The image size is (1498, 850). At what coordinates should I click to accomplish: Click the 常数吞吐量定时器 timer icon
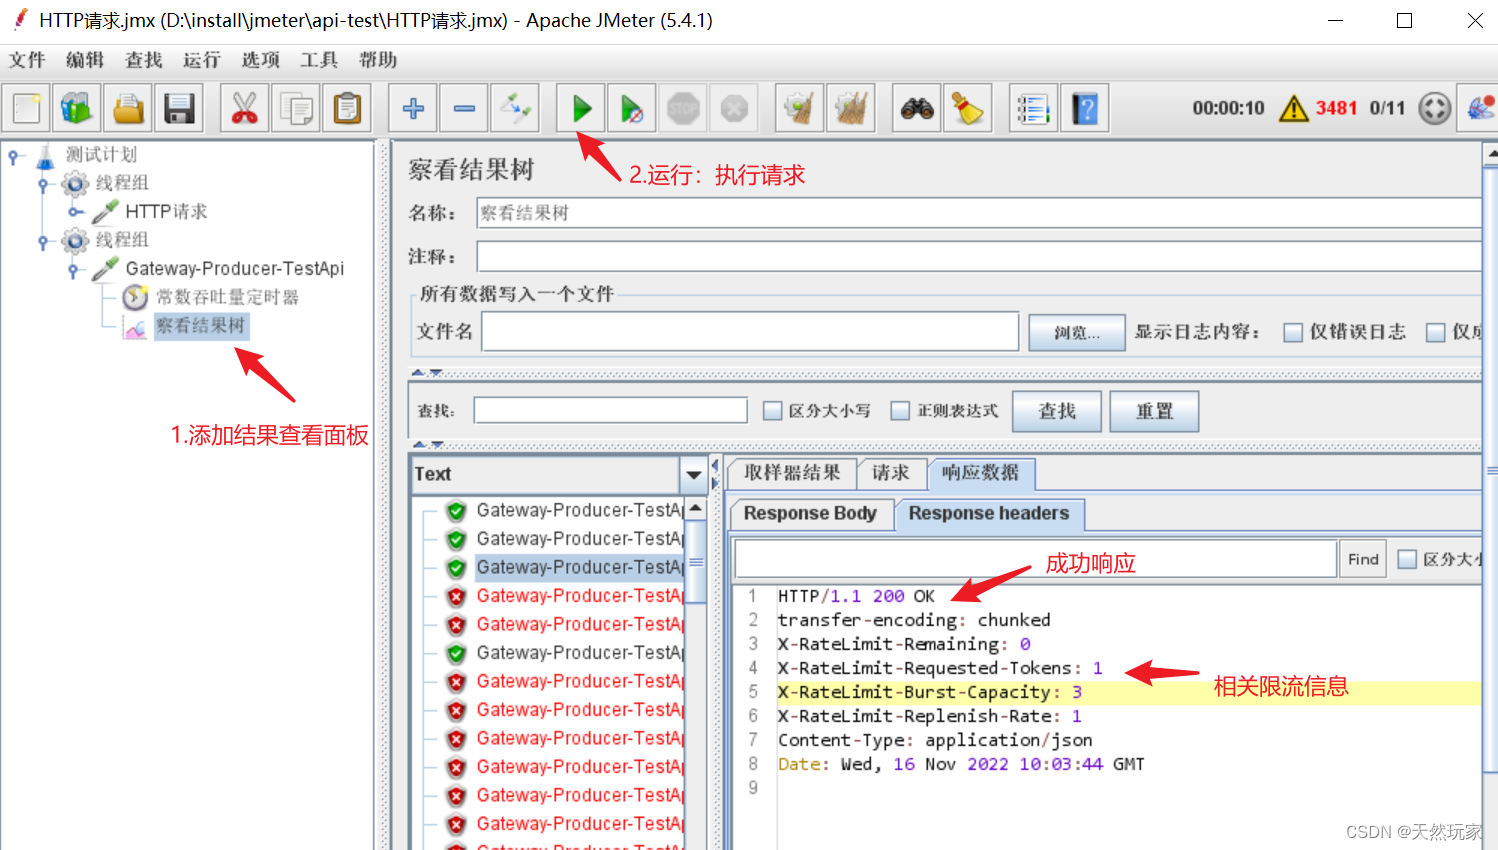pos(135,297)
